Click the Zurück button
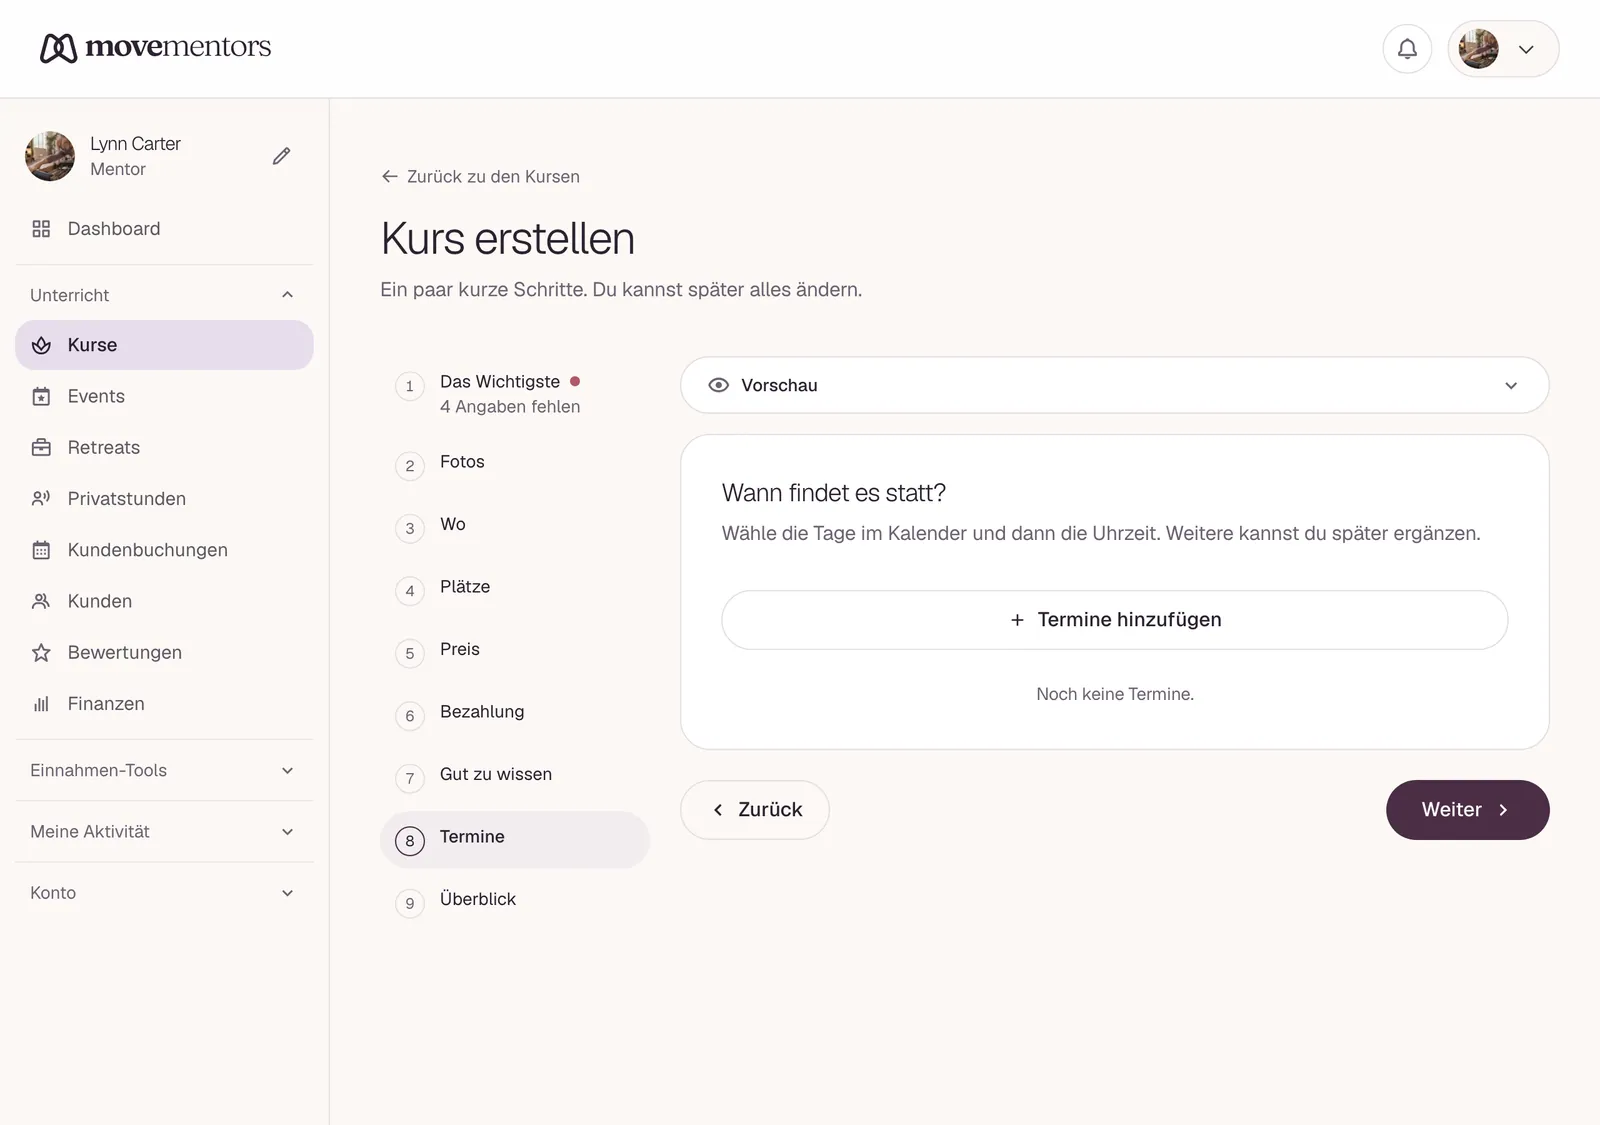Viewport: 1600px width, 1125px height. pyautogui.click(x=755, y=810)
